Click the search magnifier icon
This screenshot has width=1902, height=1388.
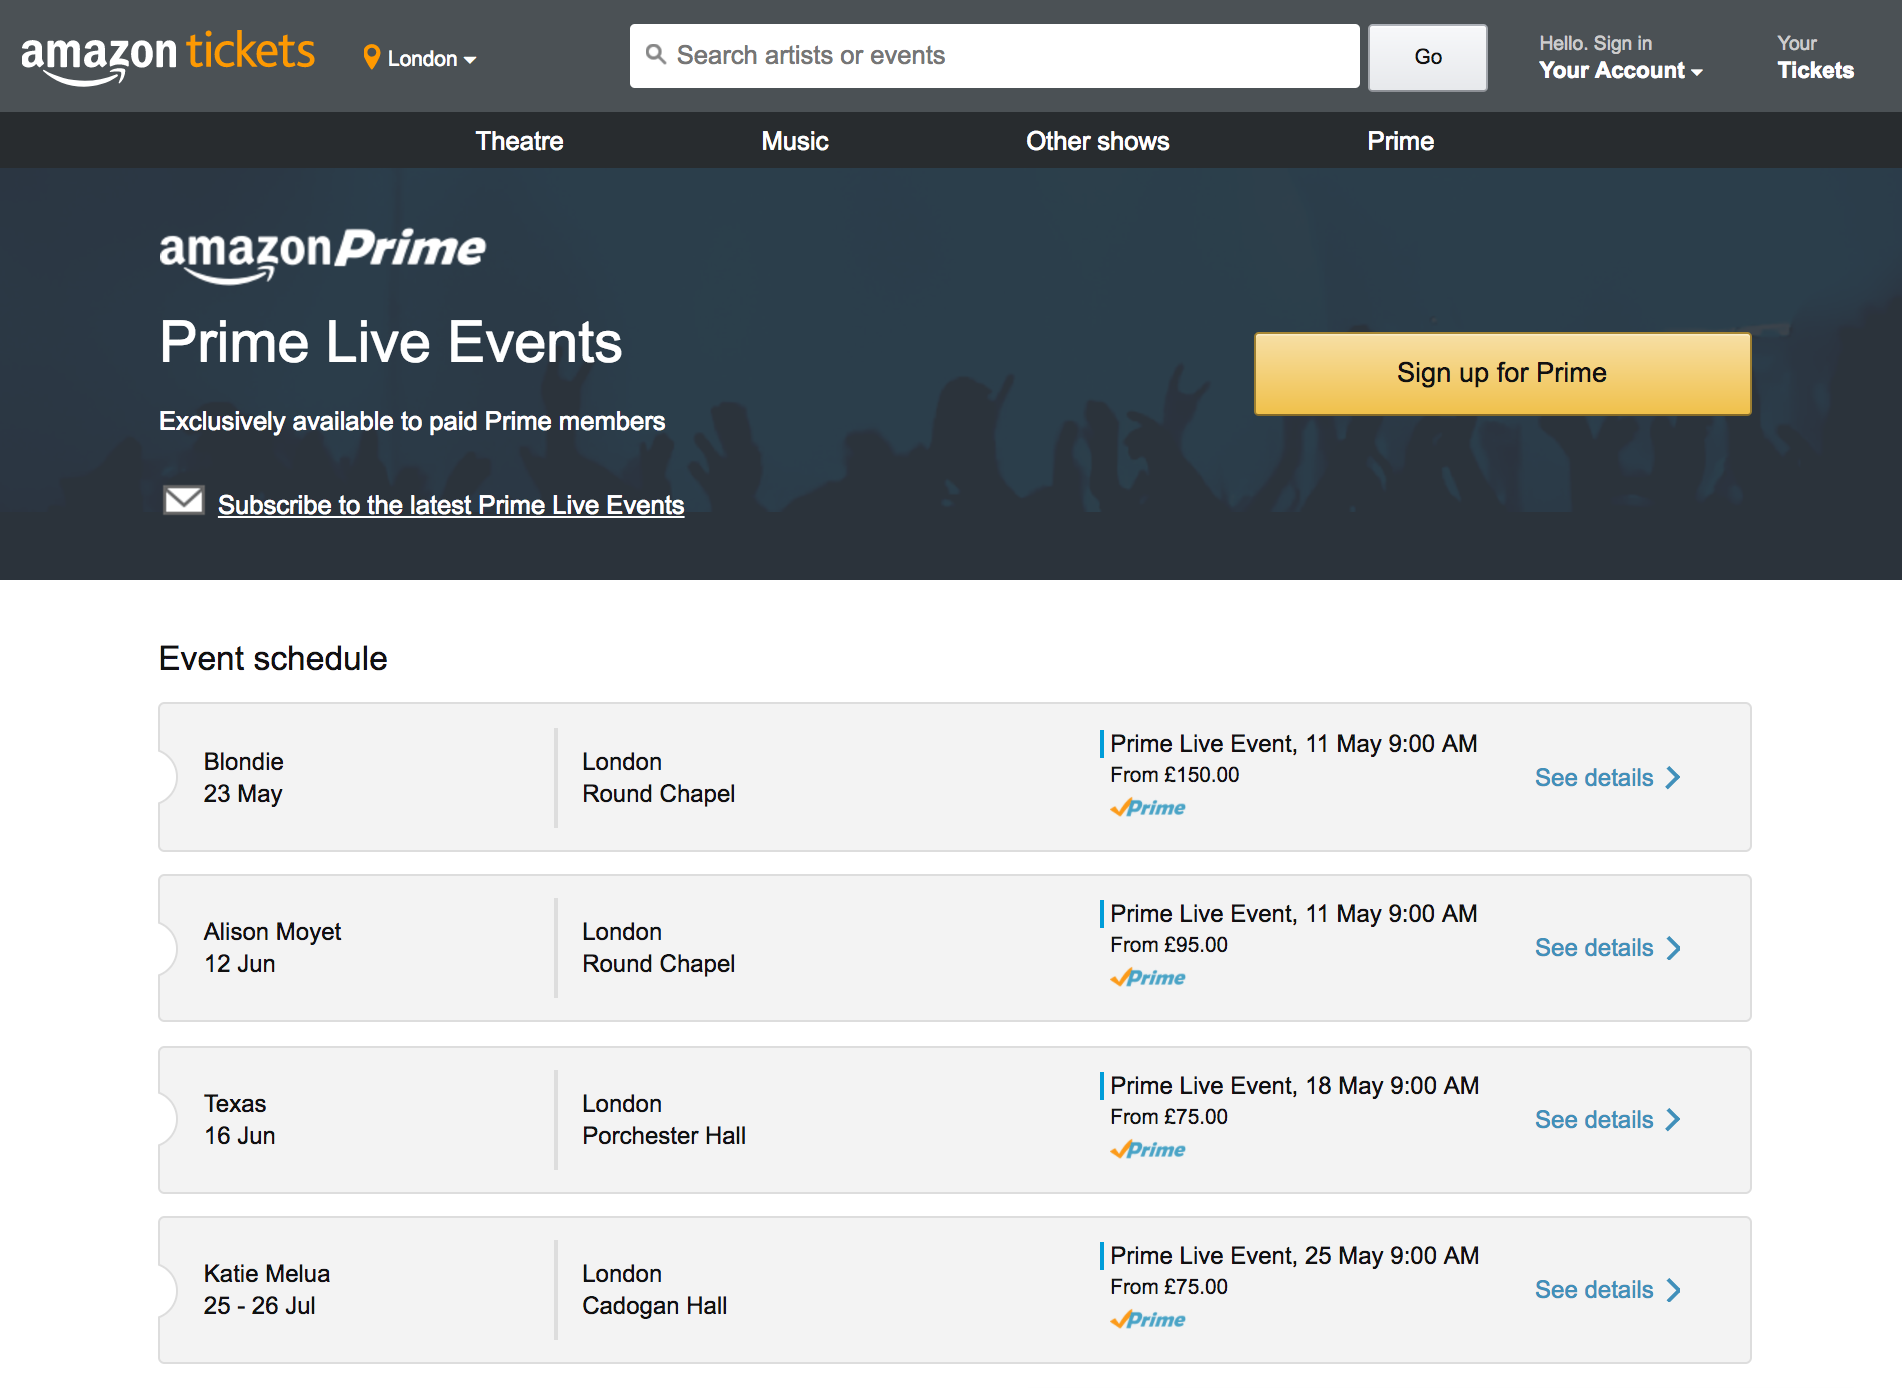[656, 55]
